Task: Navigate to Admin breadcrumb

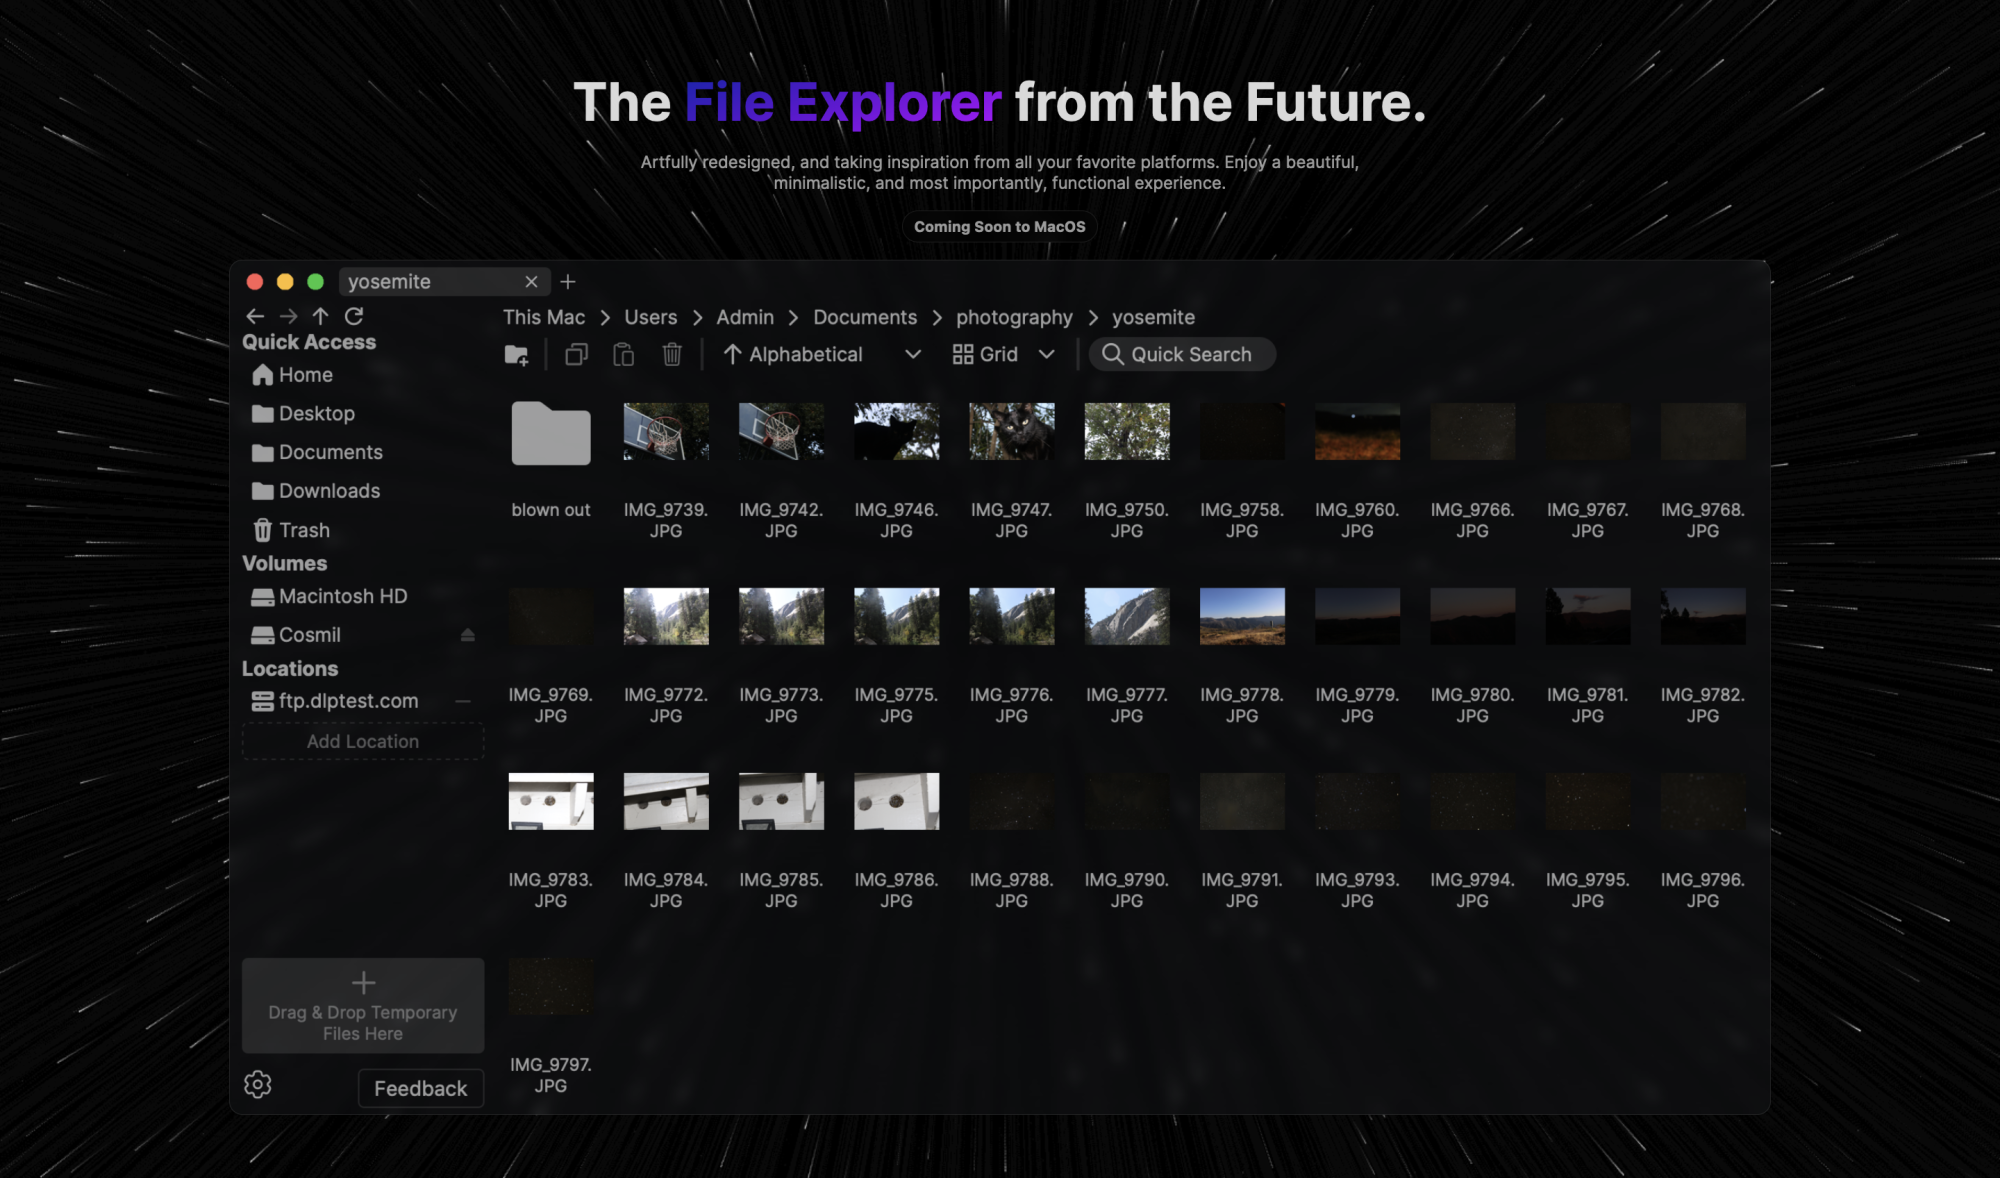Action: tap(745, 317)
